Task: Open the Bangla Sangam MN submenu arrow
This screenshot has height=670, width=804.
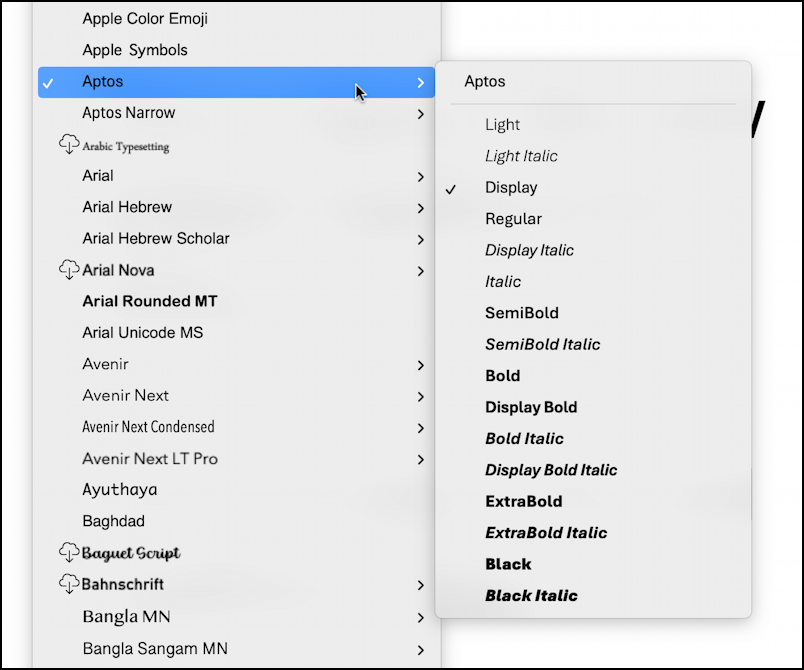Action: (420, 650)
